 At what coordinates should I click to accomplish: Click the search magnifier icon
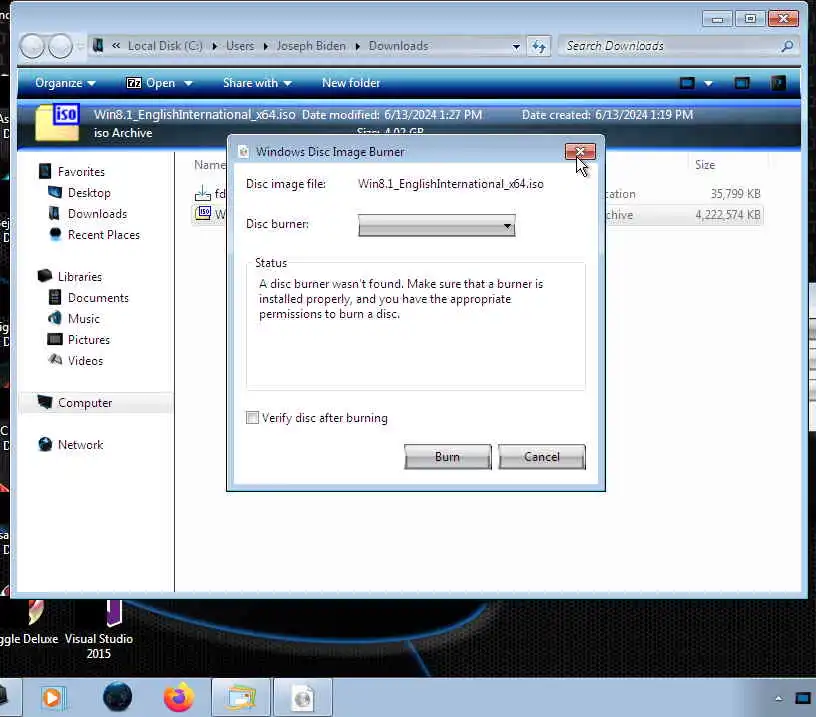click(787, 46)
